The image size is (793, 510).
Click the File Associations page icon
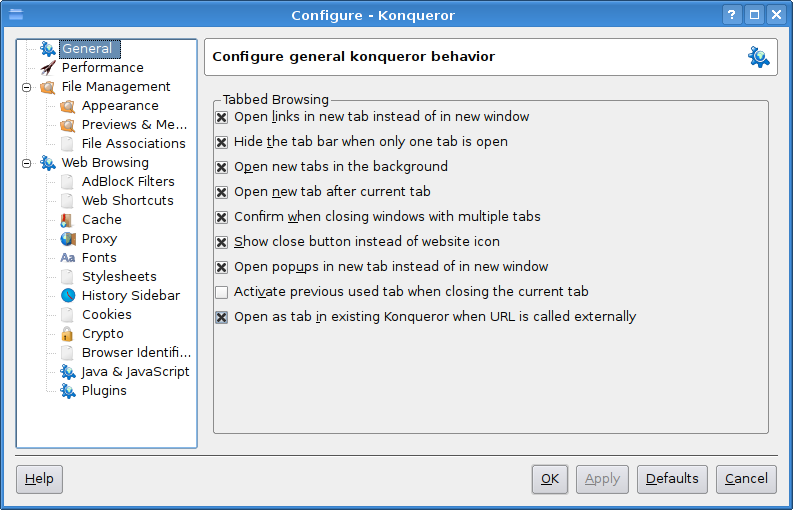[67, 144]
